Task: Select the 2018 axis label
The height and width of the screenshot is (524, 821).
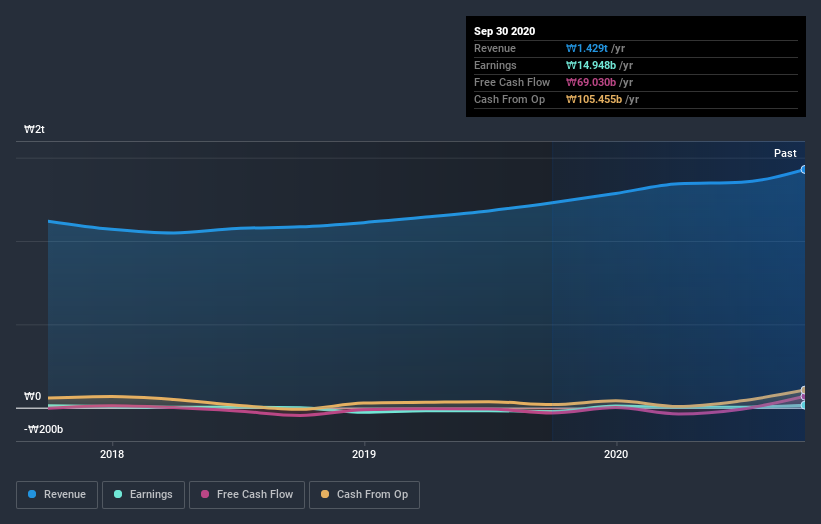Action: click(112, 454)
